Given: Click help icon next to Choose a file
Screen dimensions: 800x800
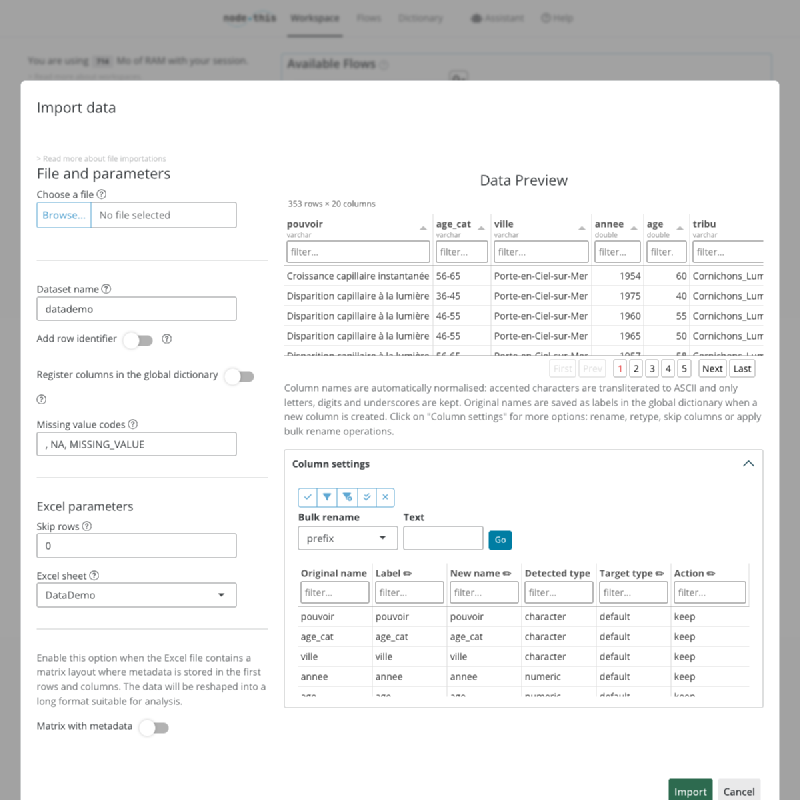Looking at the screenshot, I should point(102,194).
